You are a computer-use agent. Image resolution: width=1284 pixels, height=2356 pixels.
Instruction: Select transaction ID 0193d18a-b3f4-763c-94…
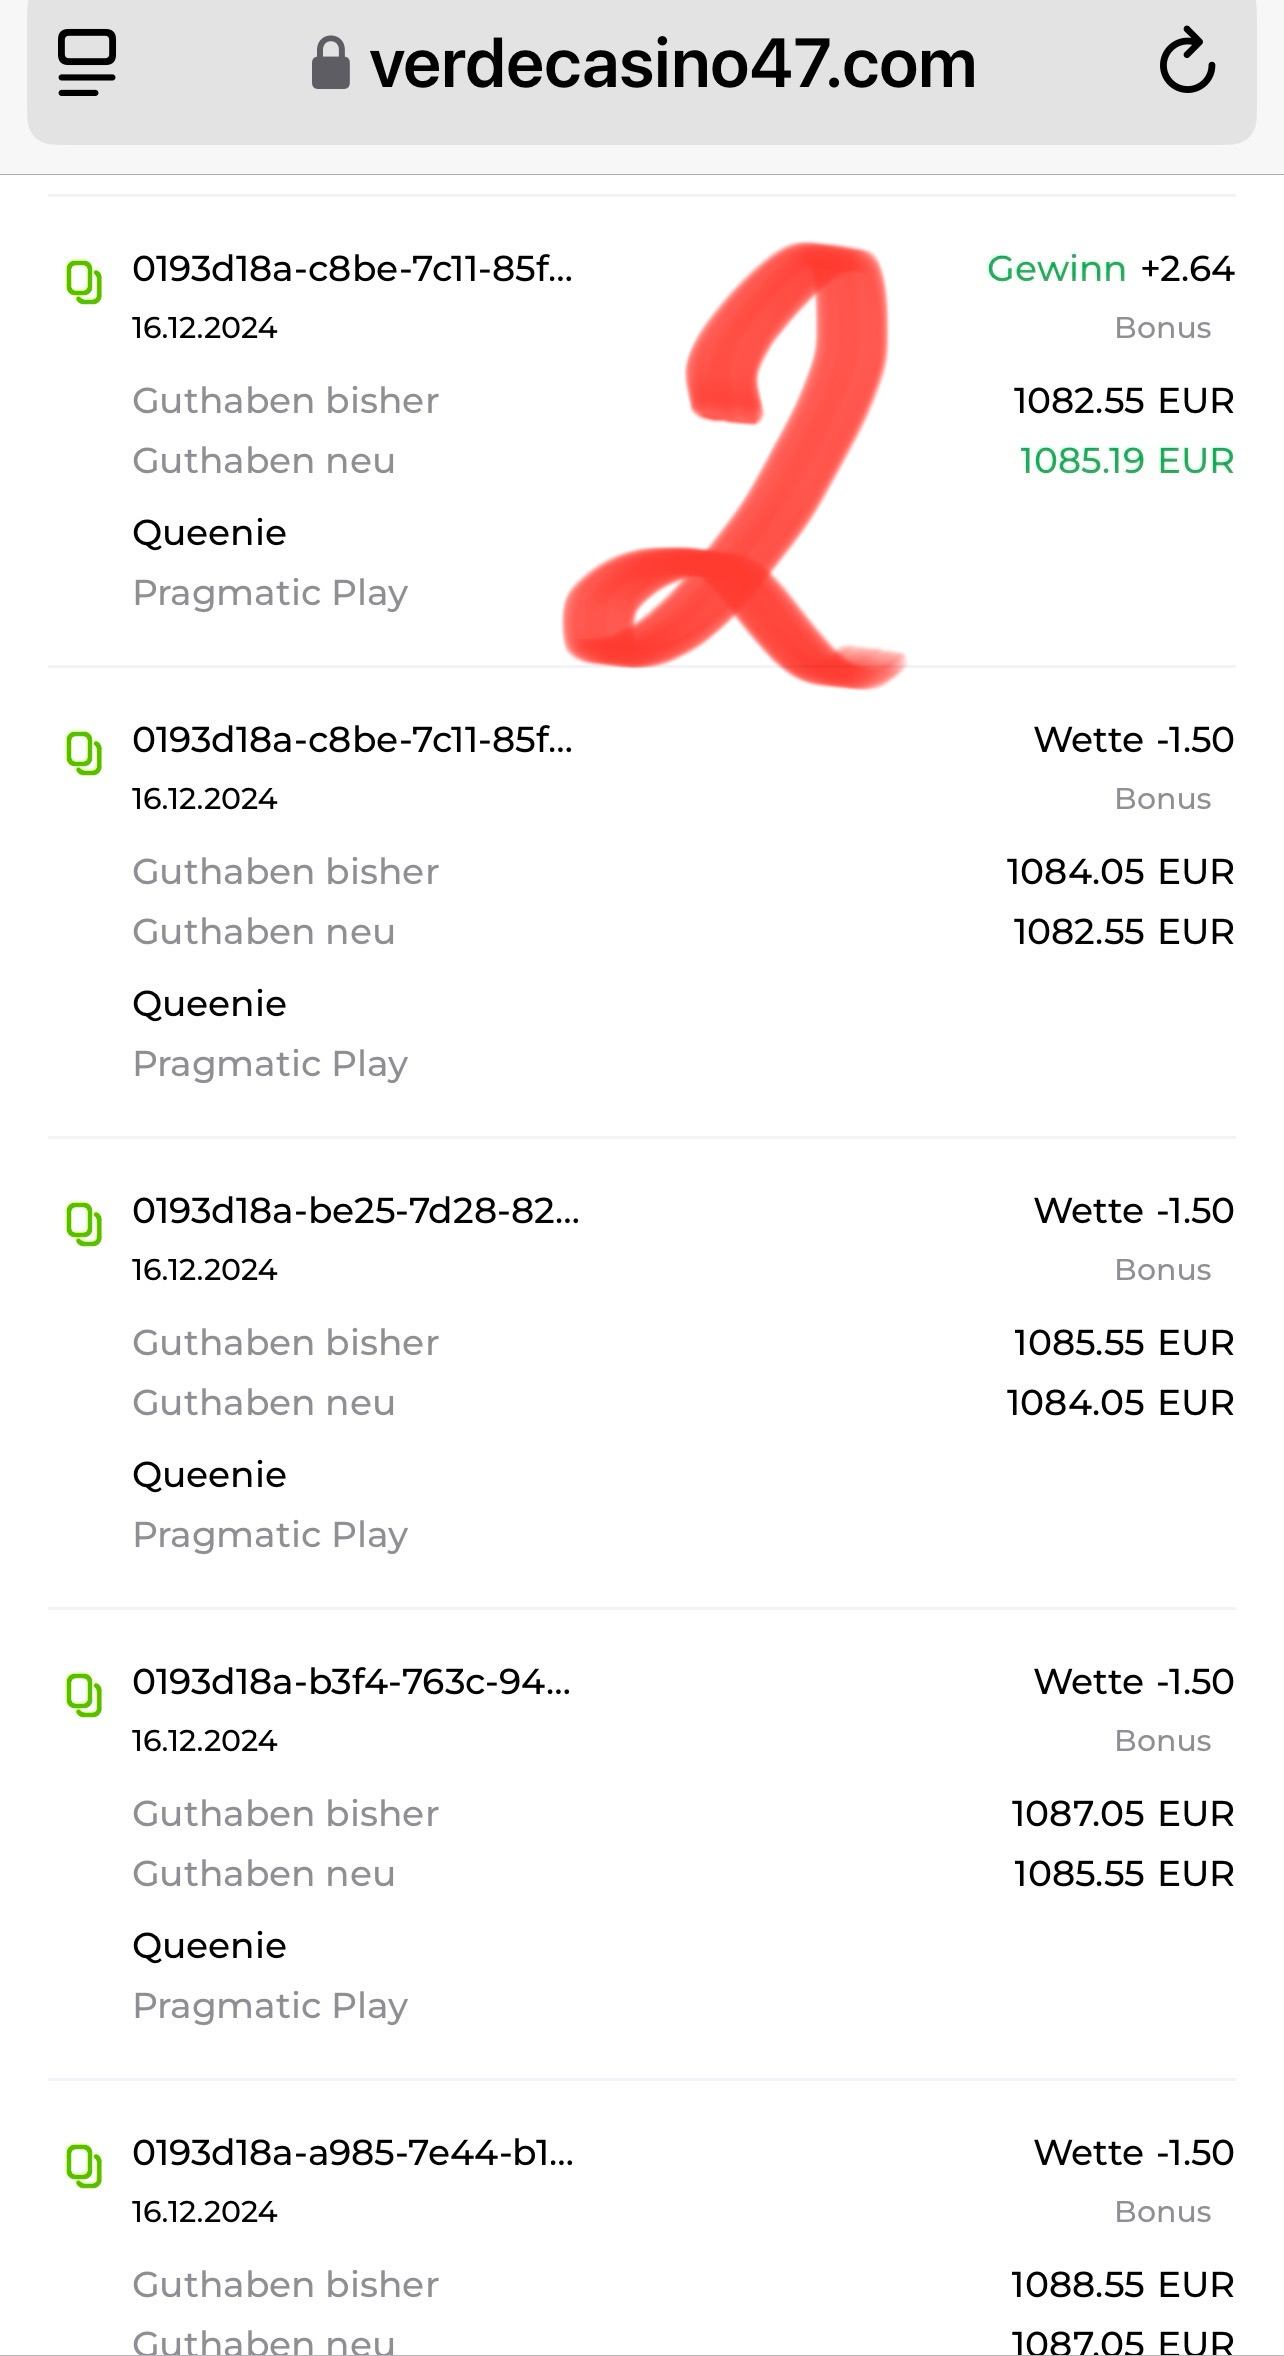point(351,1682)
